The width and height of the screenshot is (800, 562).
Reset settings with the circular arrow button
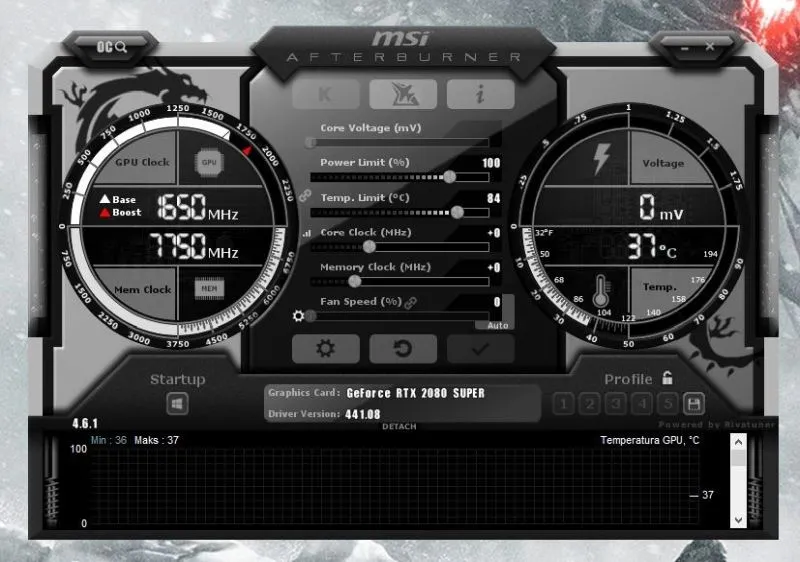[x=403, y=349]
